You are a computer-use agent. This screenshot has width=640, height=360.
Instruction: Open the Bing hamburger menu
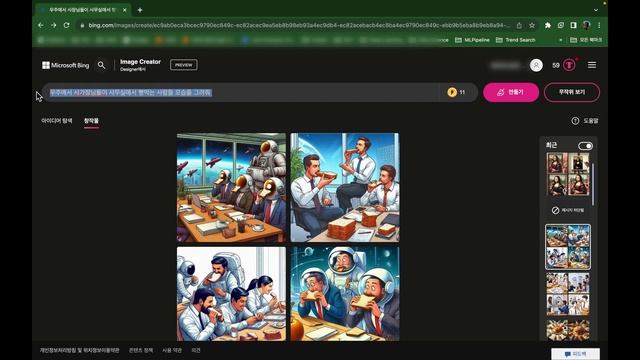pyautogui.click(x=592, y=65)
